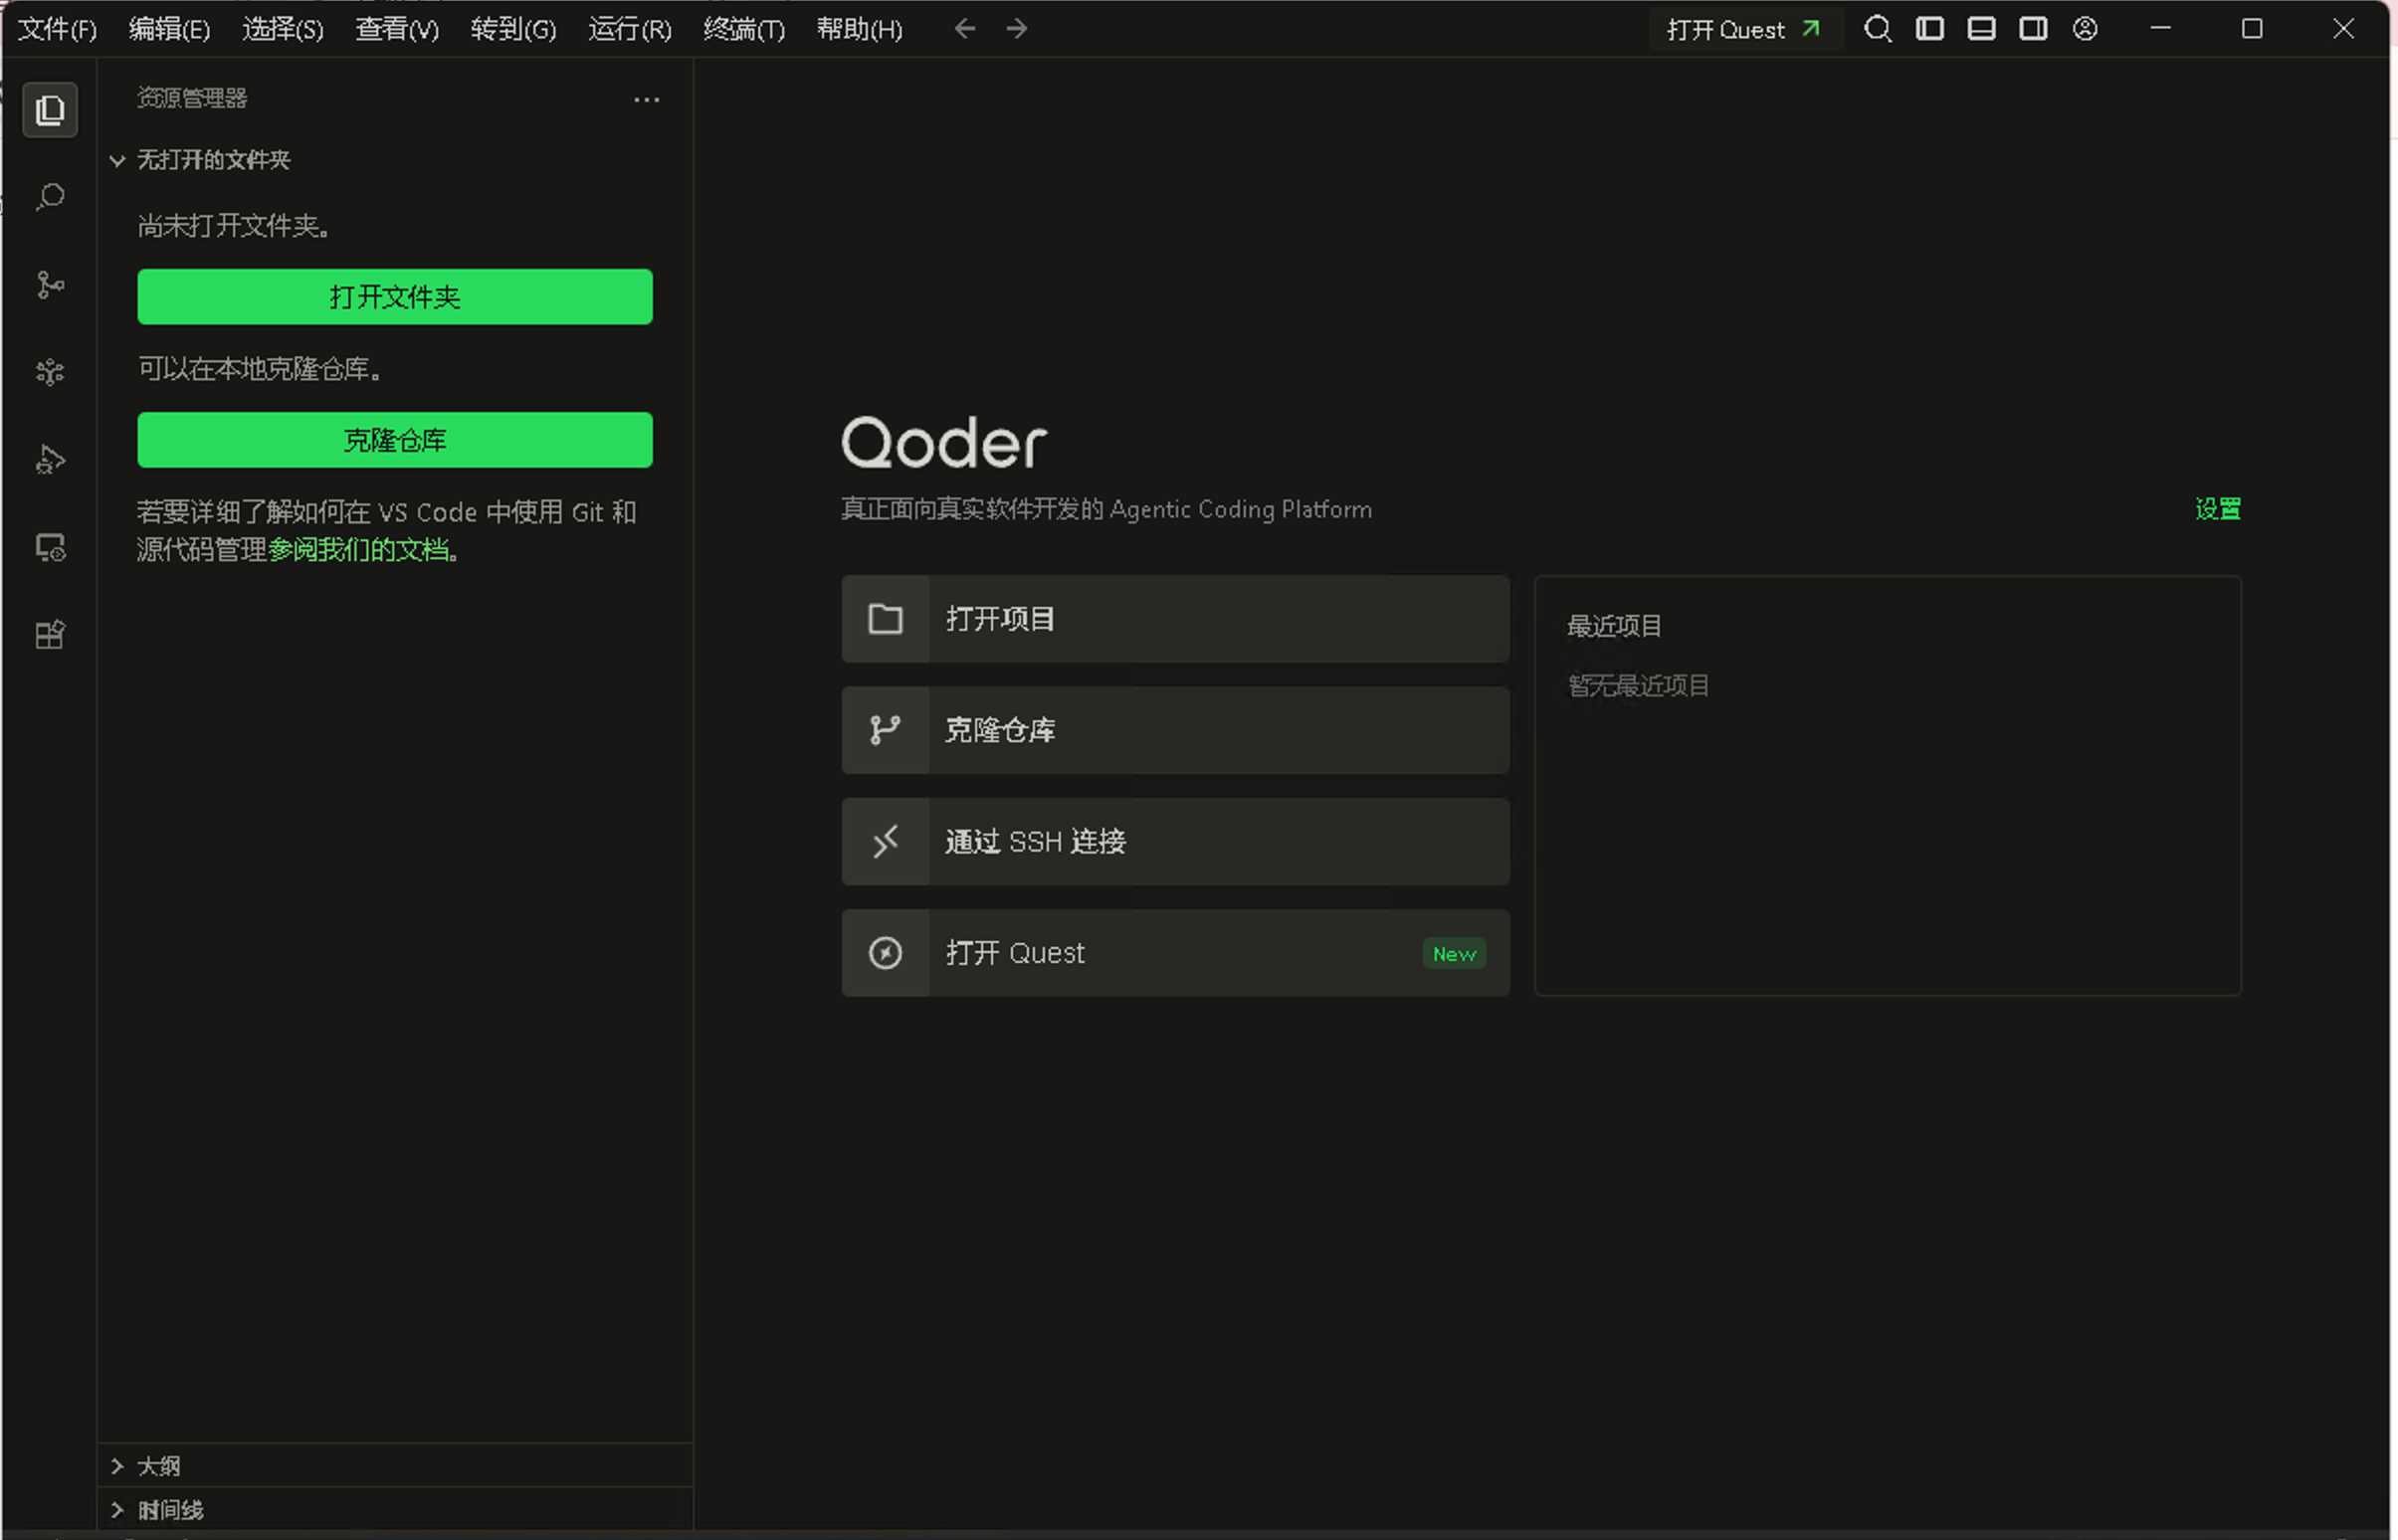Toggle the secondary sidebar layout icon
The image size is (2398, 1540).
point(2033,29)
